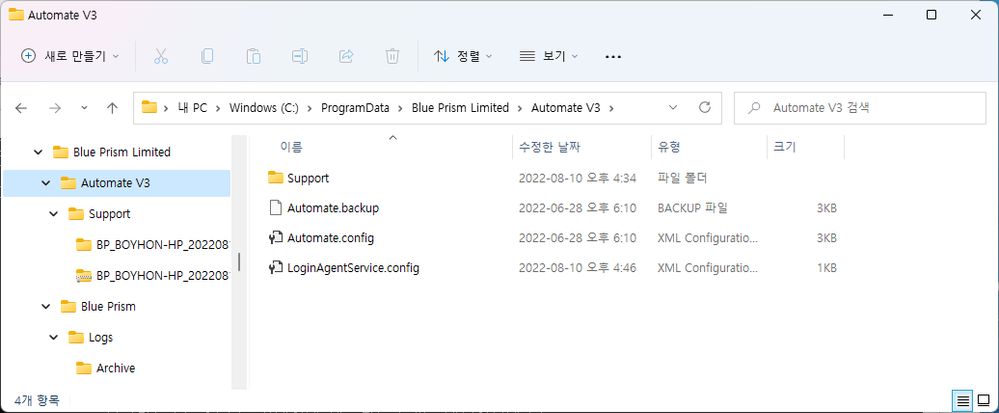
Task: Click Automate V3 breadcrumb
Action: pyautogui.click(x=566, y=108)
